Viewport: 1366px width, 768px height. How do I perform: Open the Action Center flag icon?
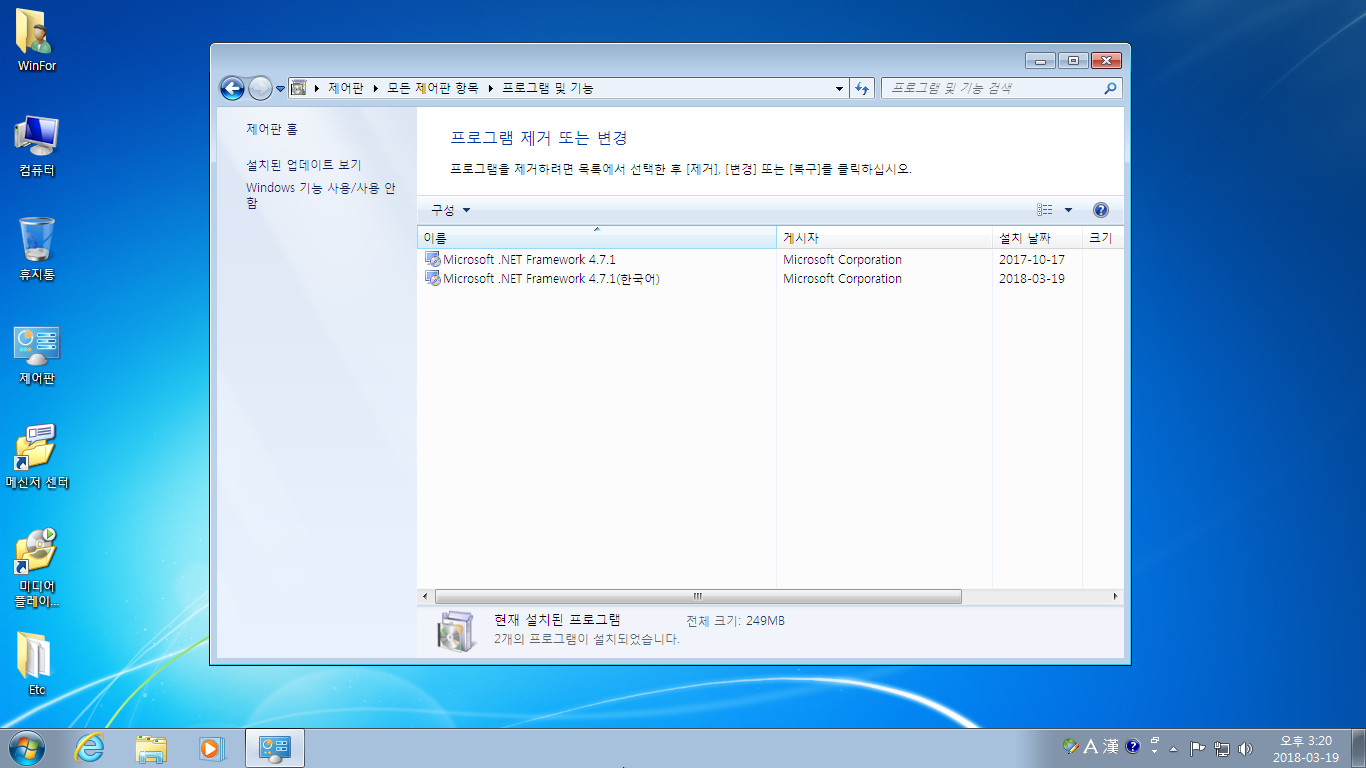1197,748
